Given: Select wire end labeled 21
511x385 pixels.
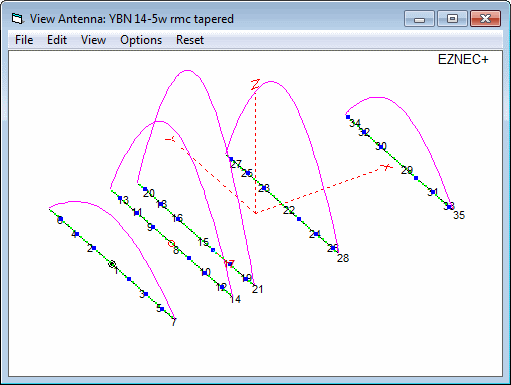Looking at the screenshot, I should (257, 289).
